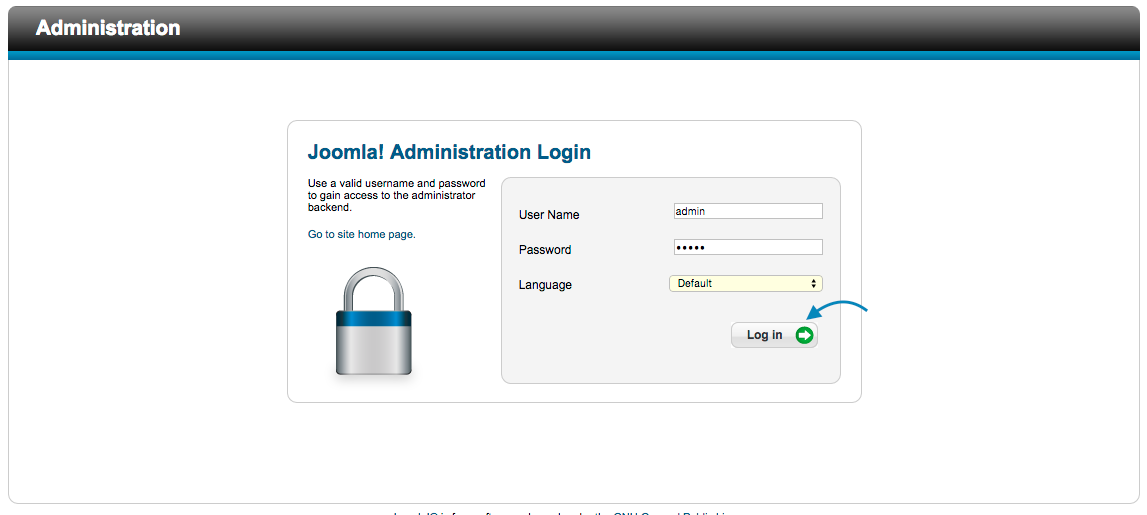Click the User Name label
This screenshot has height=515, width=1147.
549,215
